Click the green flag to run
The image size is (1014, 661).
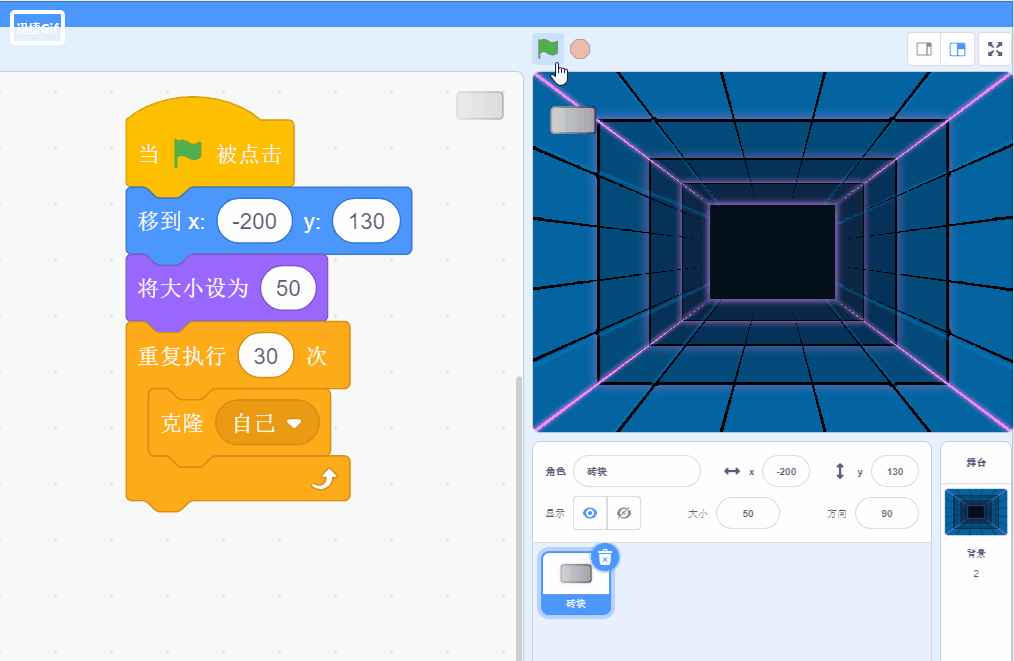(x=548, y=49)
